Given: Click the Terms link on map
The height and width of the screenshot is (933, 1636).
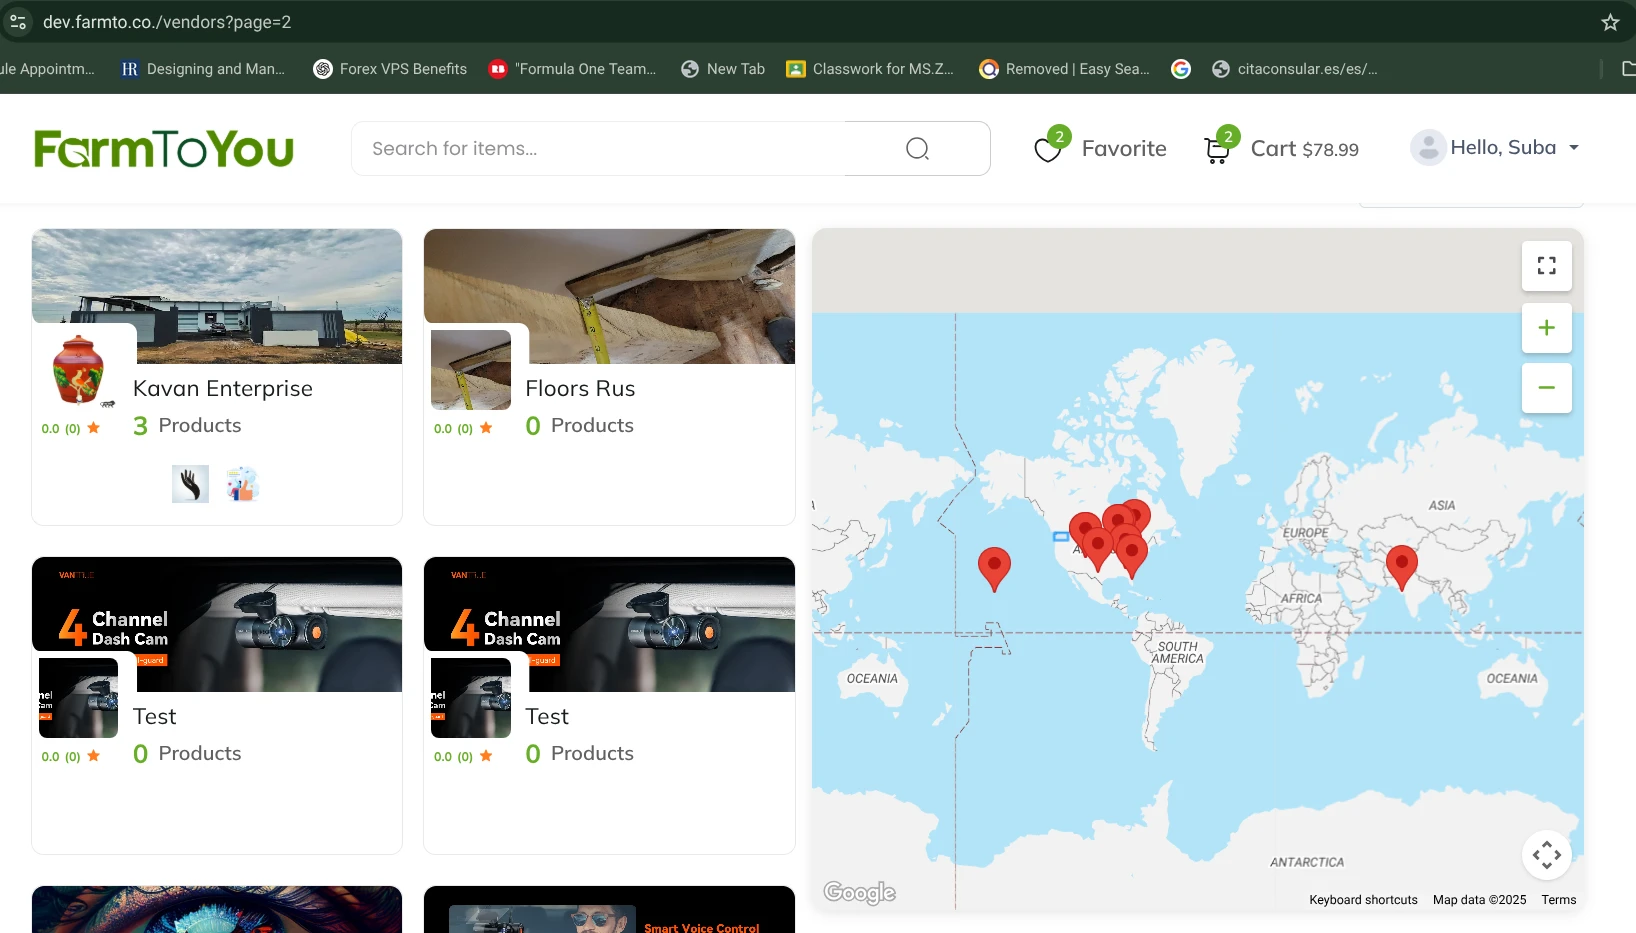Looking at the screenshot, I should pos(1558,900).
